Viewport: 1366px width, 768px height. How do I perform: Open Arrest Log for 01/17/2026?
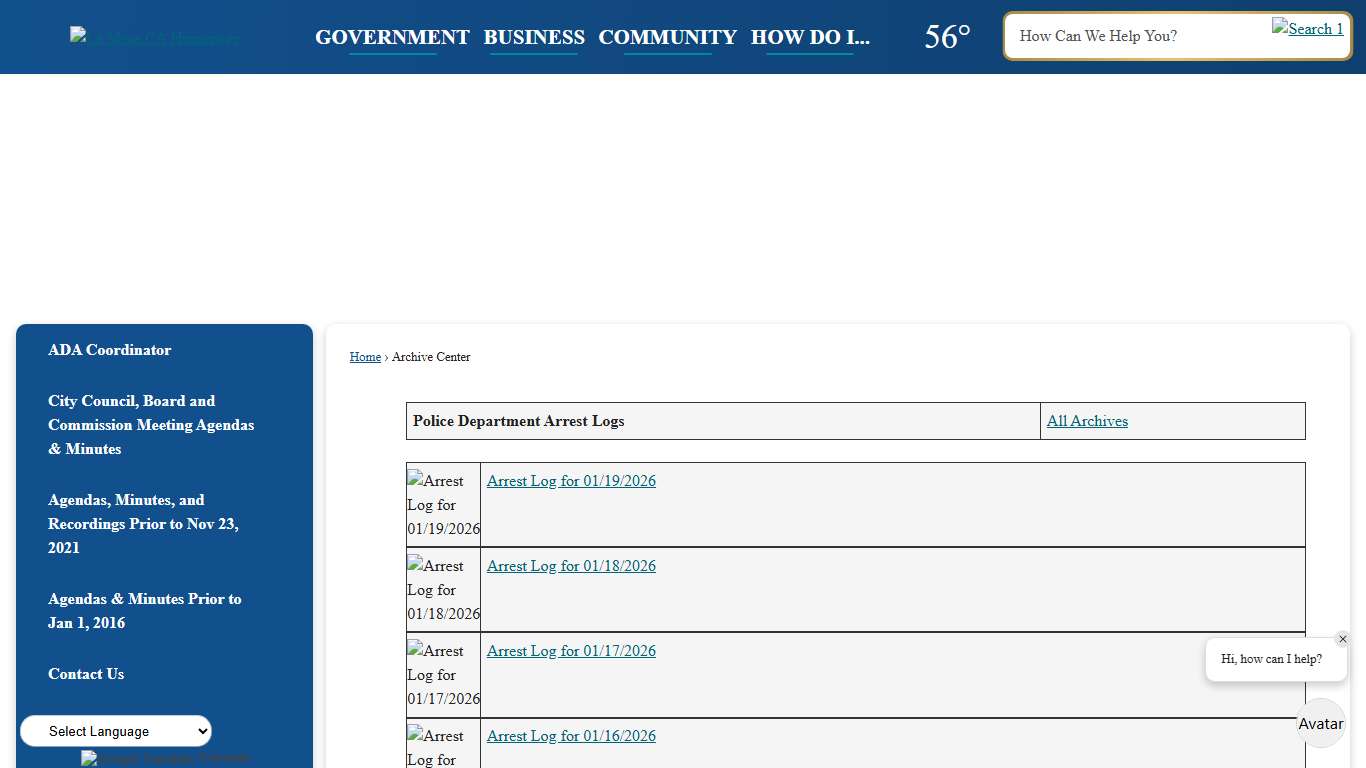(x=571, y=651)
